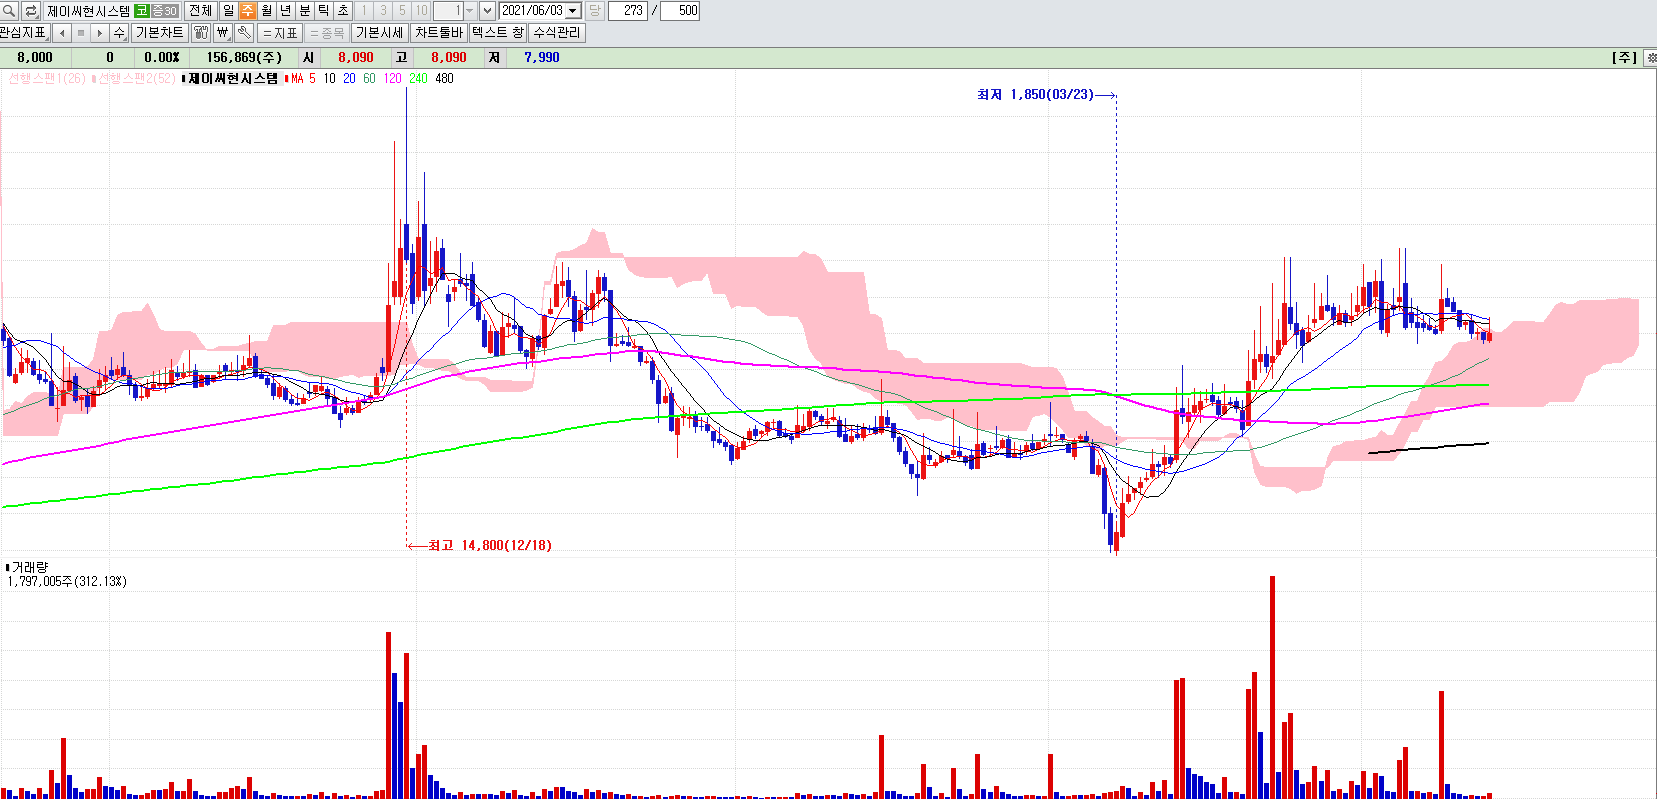The width and height of the screenshot is (1657, 799).
Task: Open the interval value combo box dropdown
Action: 469,10
